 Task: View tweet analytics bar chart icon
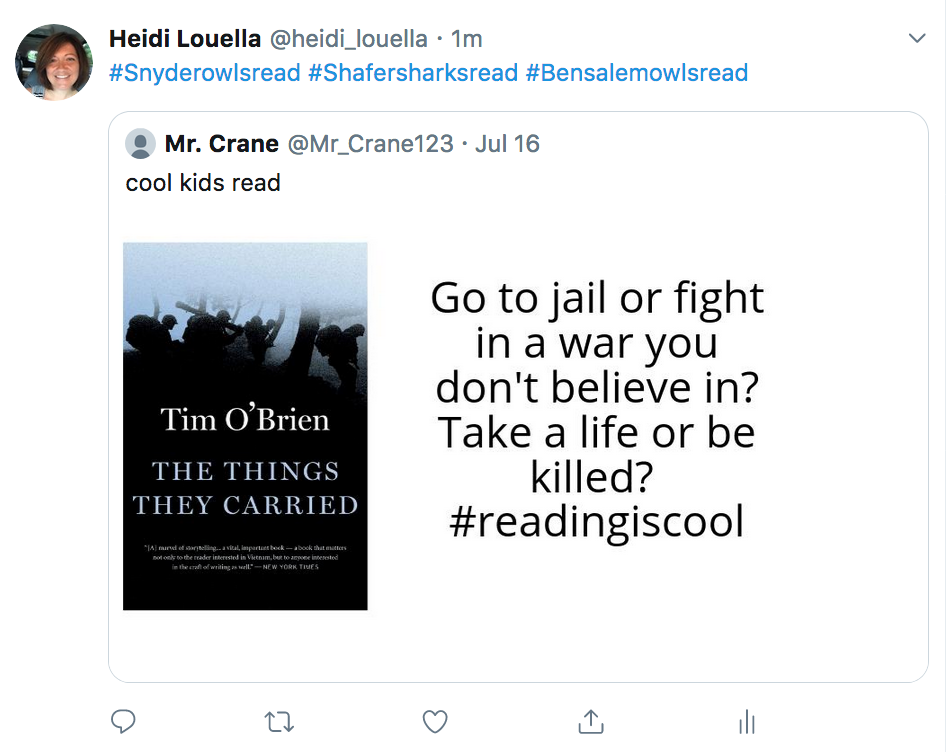tap(745, 721)
